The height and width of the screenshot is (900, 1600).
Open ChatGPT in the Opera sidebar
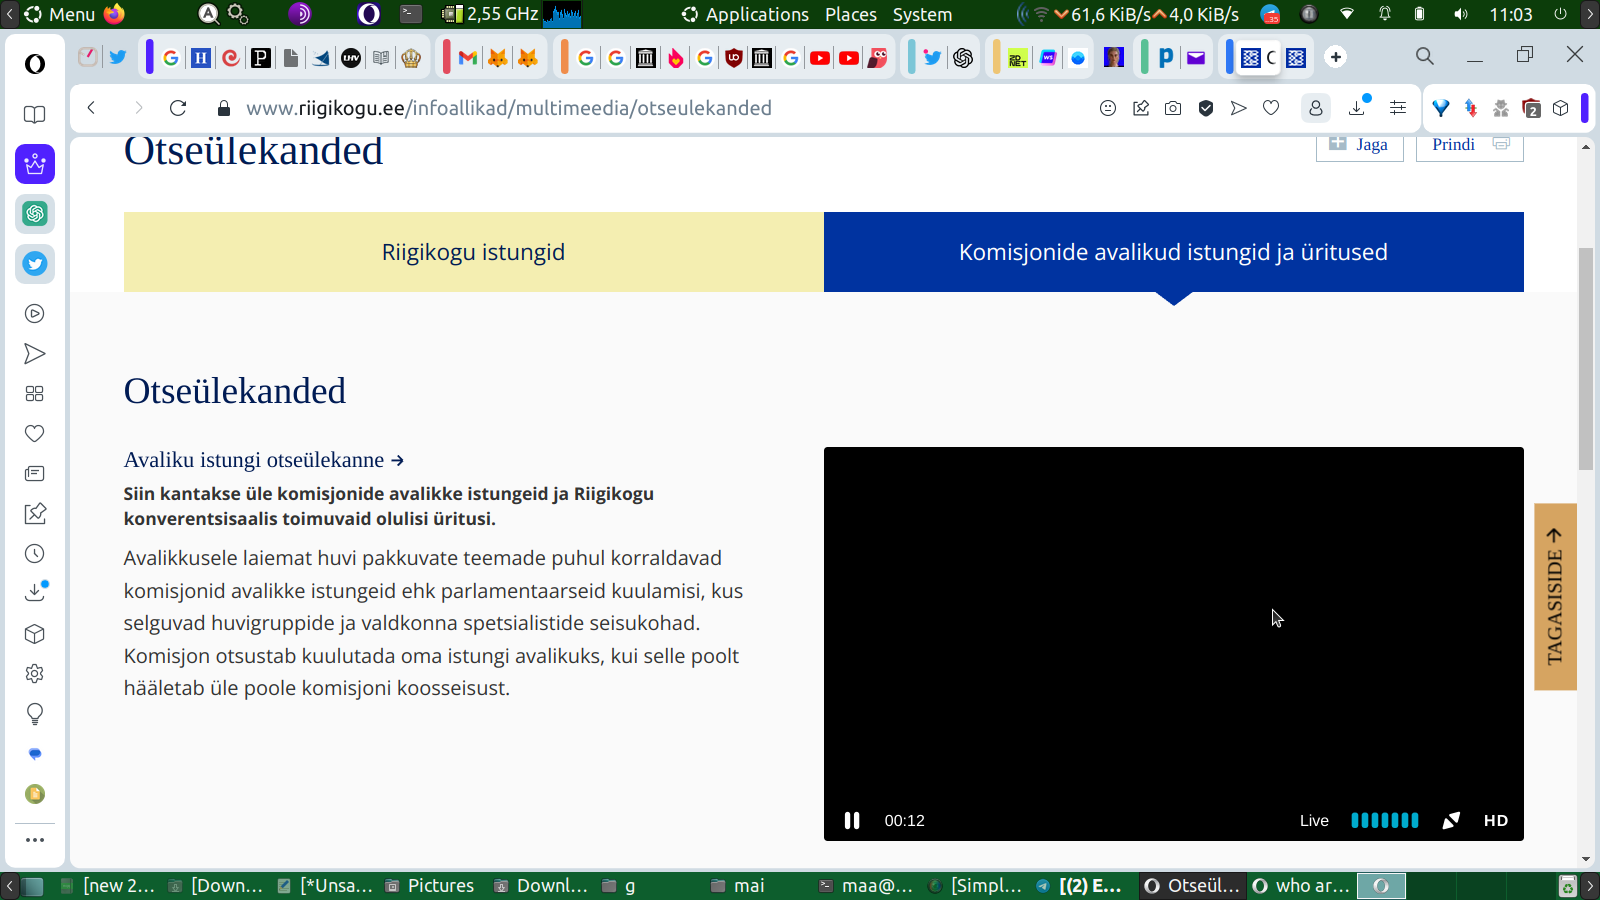tap(35, 214)
